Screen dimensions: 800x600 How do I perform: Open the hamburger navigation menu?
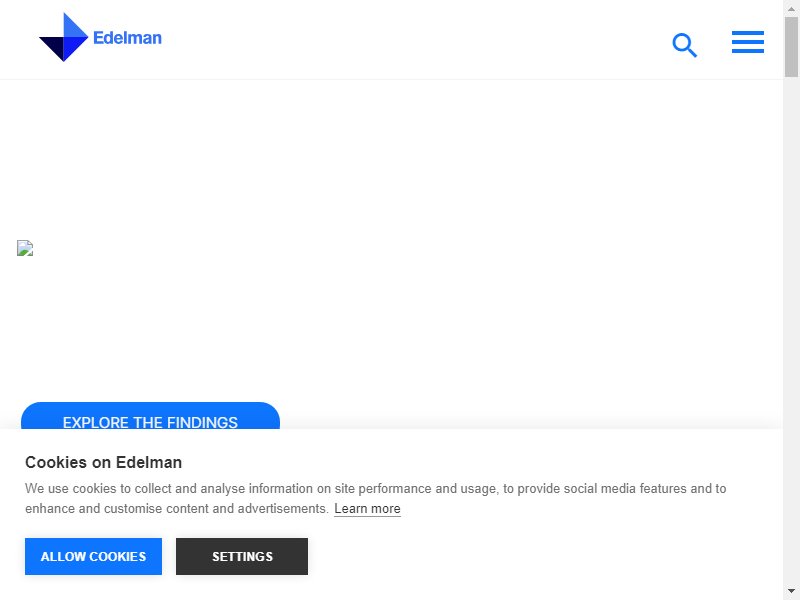(x=747, y=42)
